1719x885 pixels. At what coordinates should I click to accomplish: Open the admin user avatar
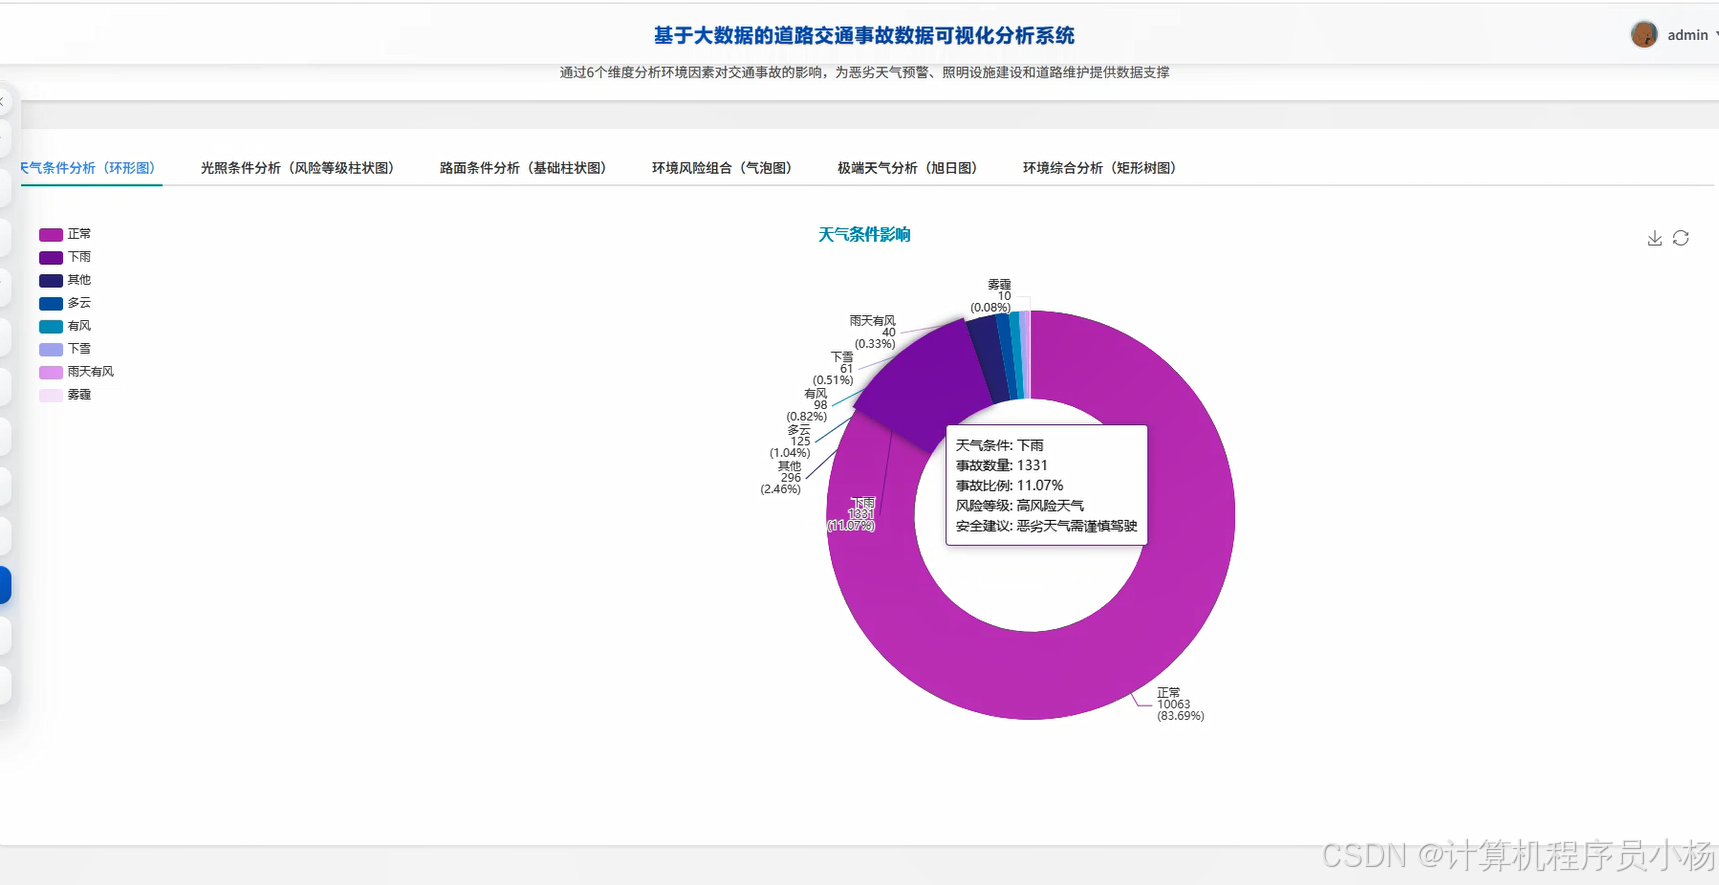coord(1644,35)
